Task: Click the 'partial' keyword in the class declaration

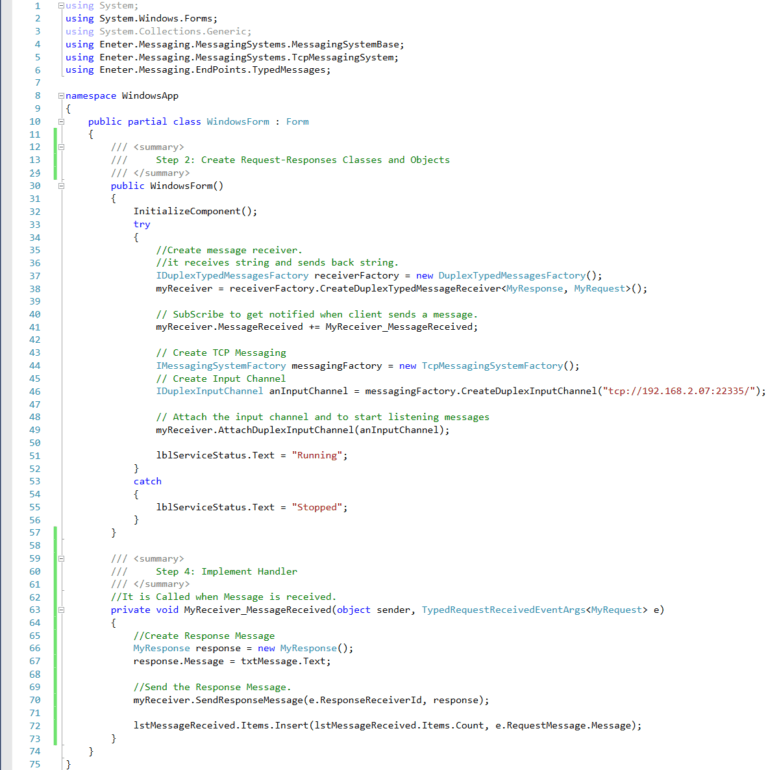Action: pyautogui.click(x=147, y=121)
